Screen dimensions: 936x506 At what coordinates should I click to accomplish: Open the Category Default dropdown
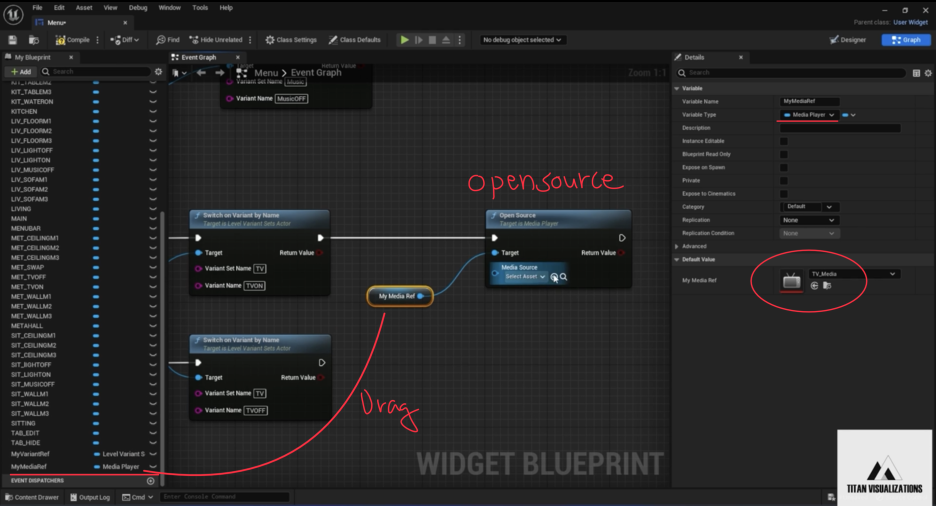[x=809, y=207]
